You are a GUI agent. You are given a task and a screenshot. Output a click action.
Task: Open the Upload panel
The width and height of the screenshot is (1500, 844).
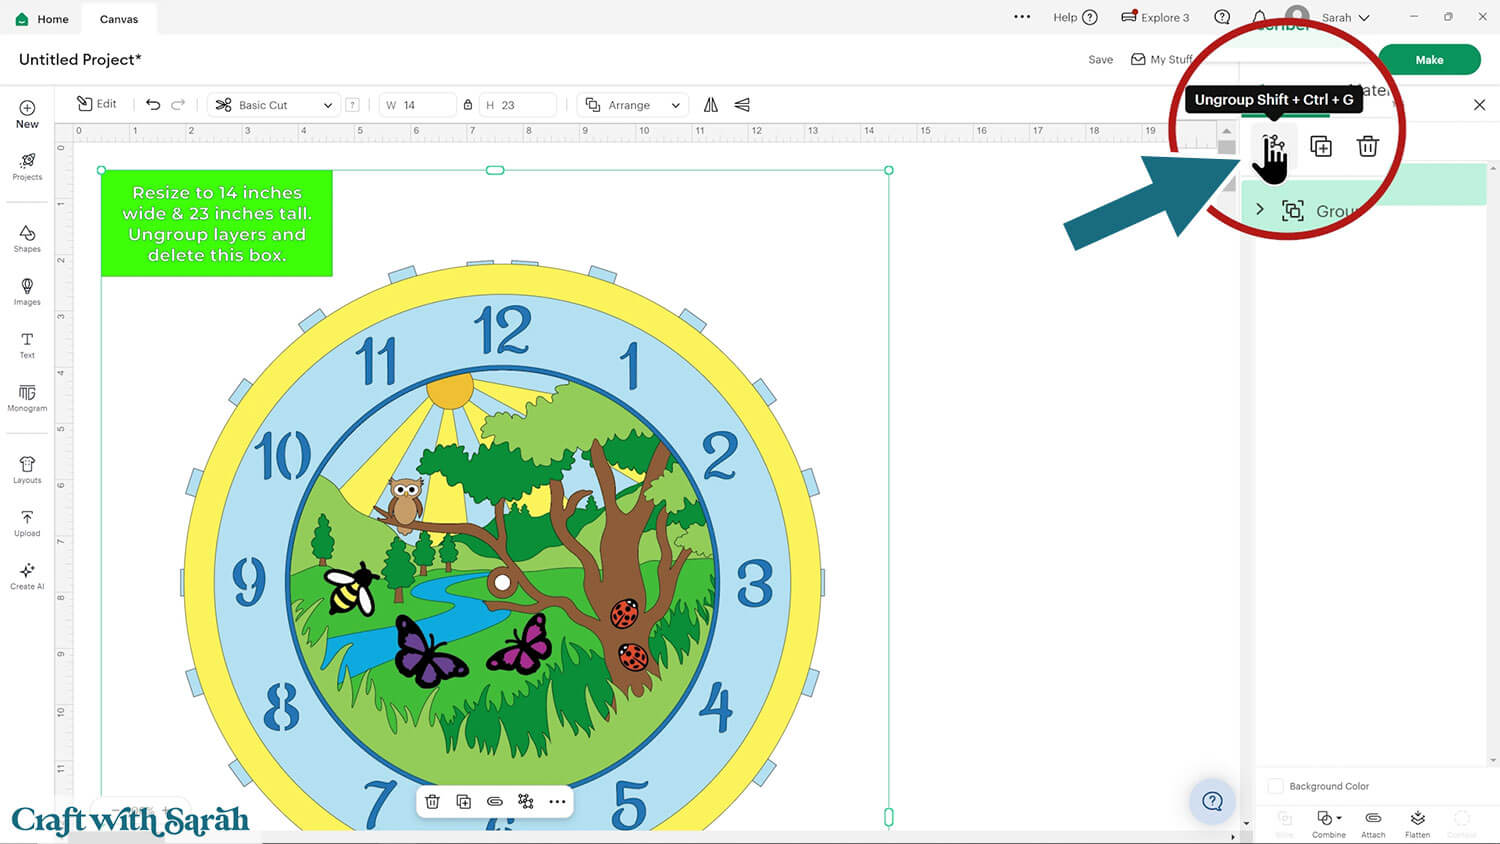tap(27, 523)
